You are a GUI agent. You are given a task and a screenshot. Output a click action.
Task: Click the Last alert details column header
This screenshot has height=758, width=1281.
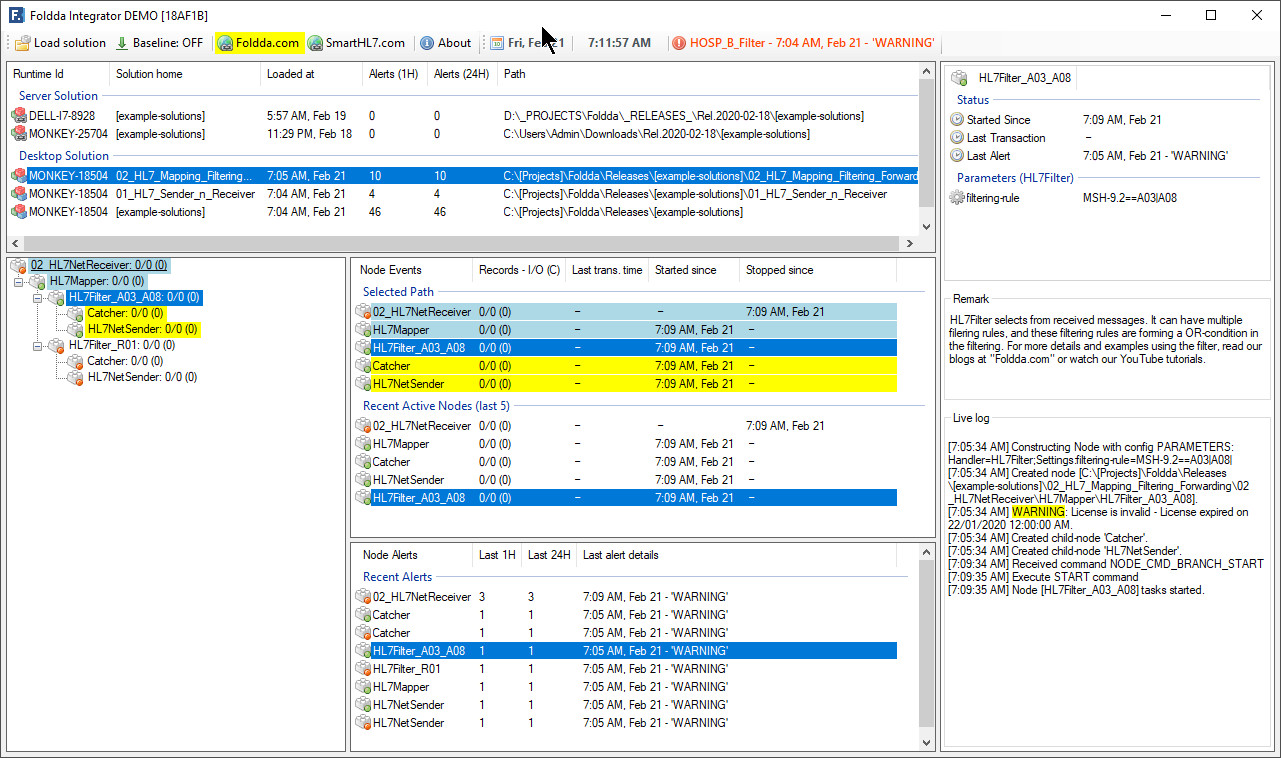pos(738,555)
